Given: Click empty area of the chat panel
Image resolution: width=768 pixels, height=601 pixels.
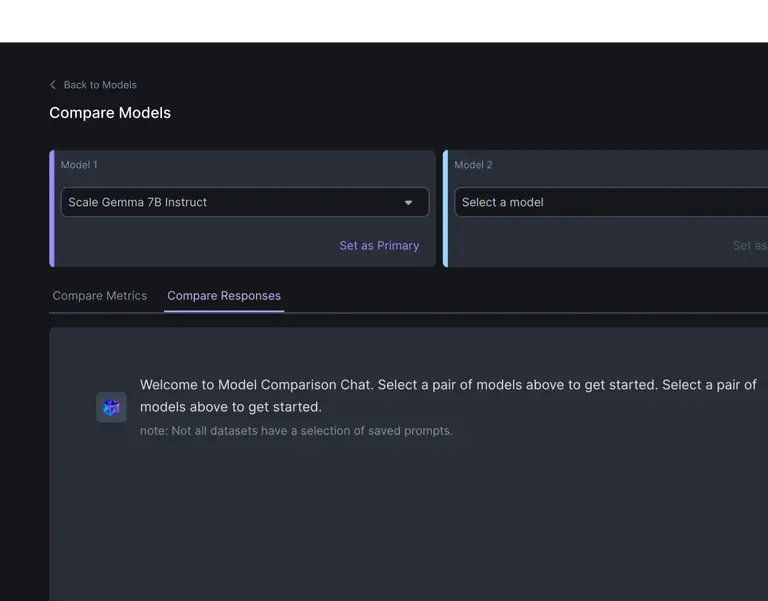Looking at the screenshot, I should tap(400, 530).
